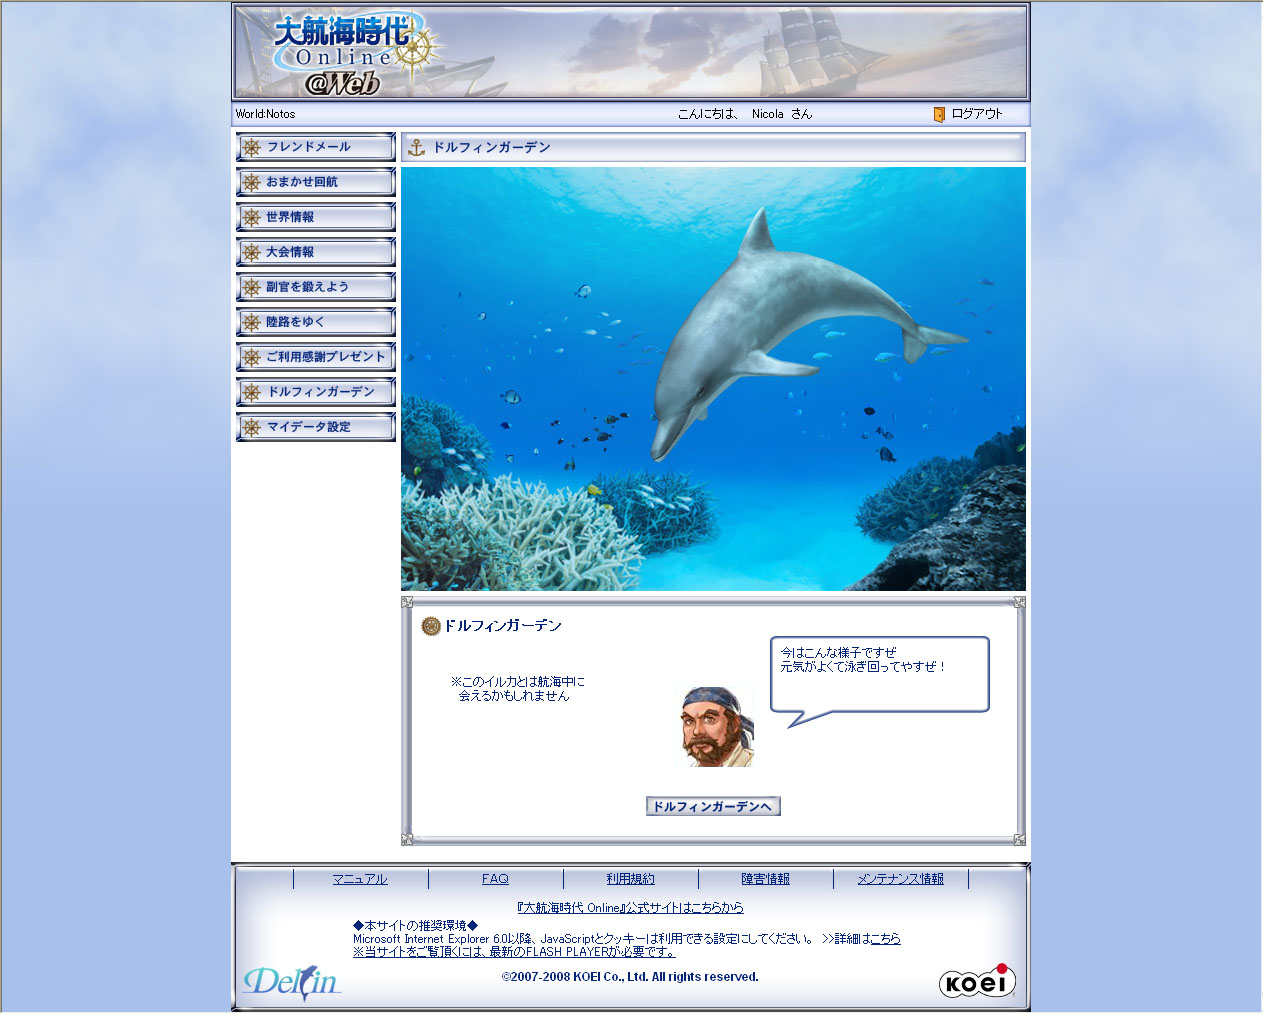Click the Delfin logo in footer
Screen dimensions: 1263x1014
click(292, 983)
